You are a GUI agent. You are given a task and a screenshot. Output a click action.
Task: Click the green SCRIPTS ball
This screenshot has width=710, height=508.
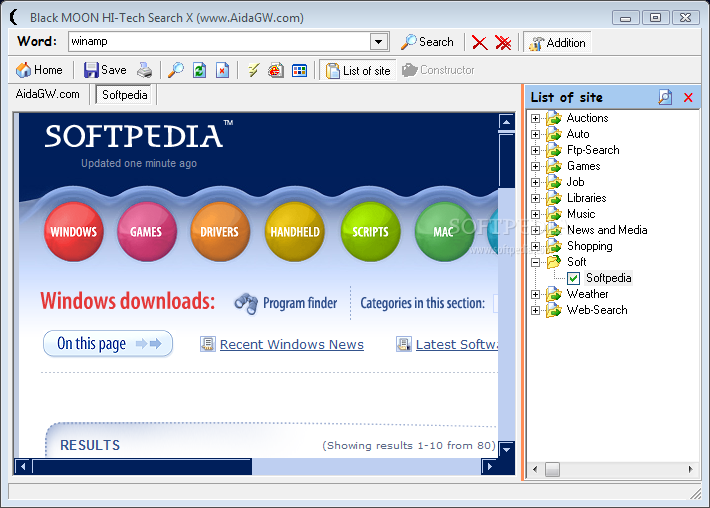(370, 231)
